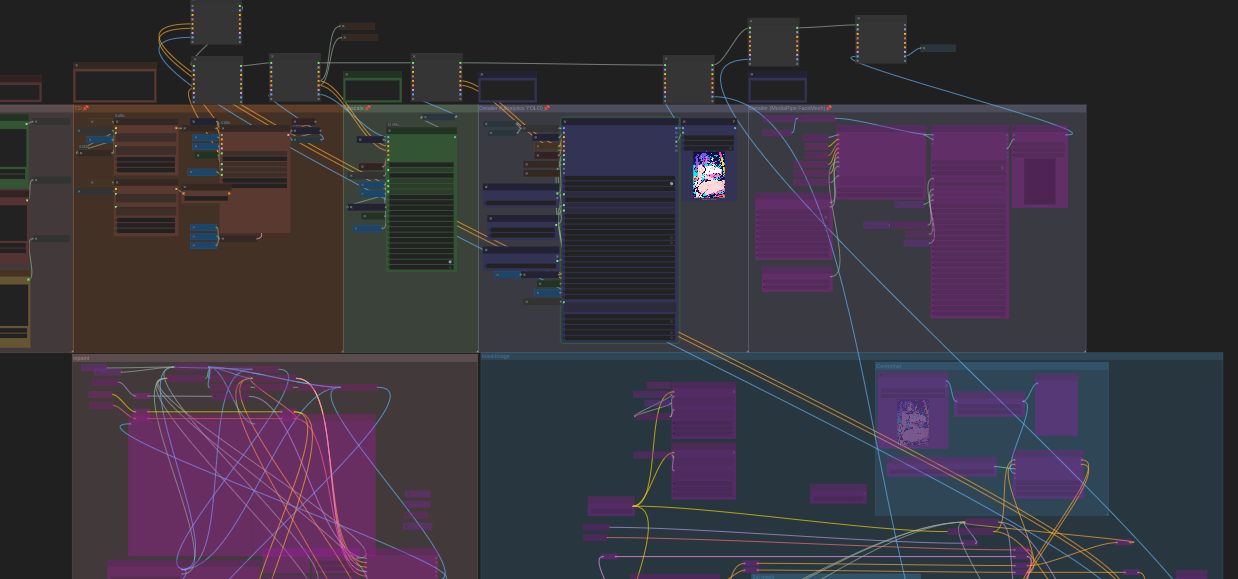The image size is (1238, 579).
Task: Select the purple-outlined node above the FaceMesh group
Action: tap(777, 87)
